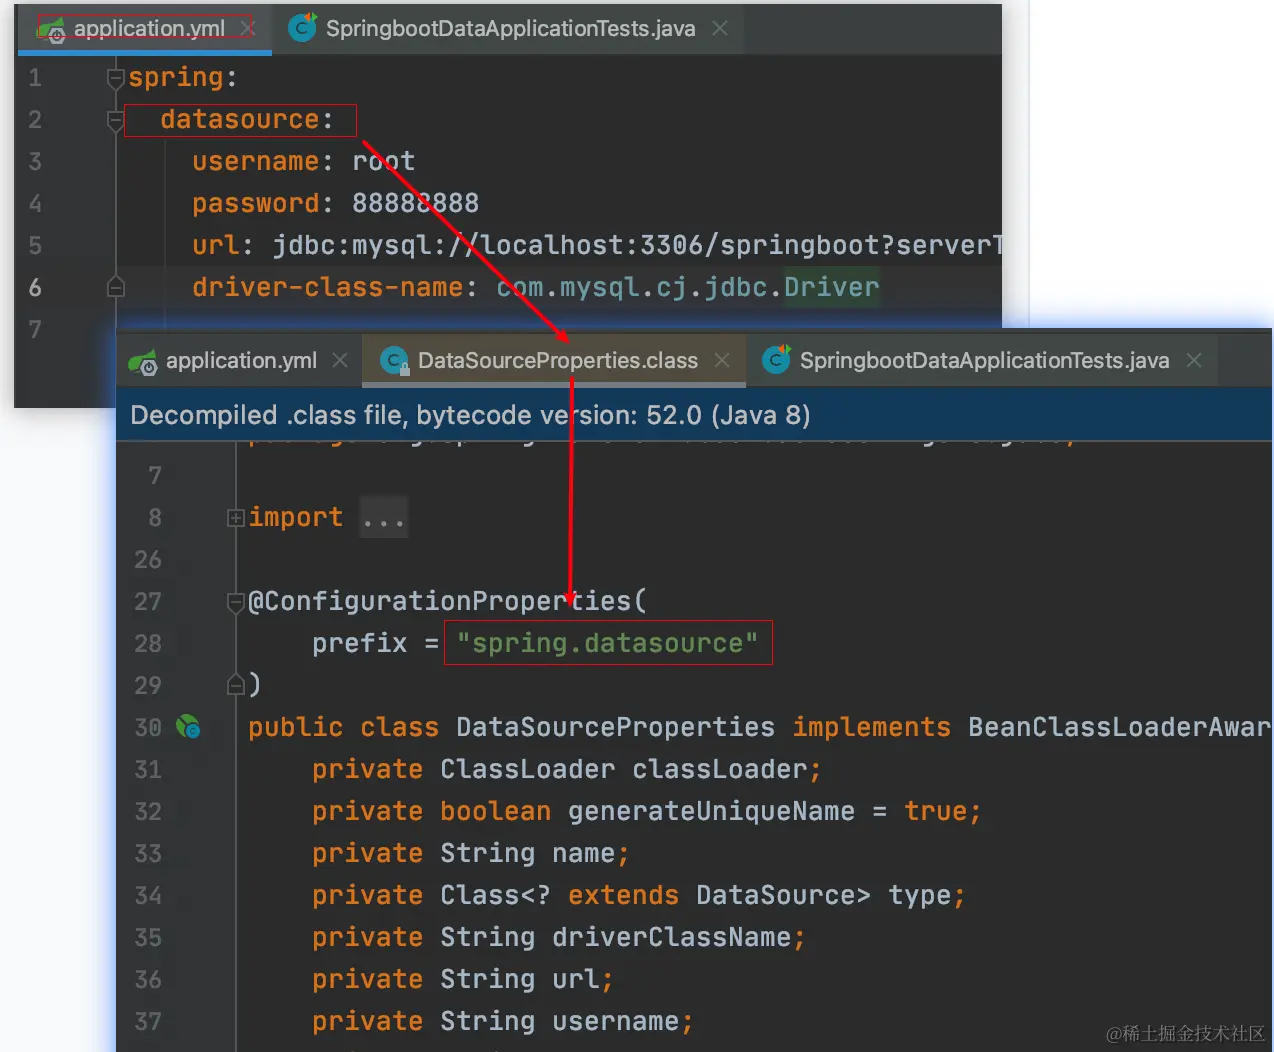Screen dimensions: 1274x1052
Task: Click the "spring.datasource" prefix string
Action: 607,643
